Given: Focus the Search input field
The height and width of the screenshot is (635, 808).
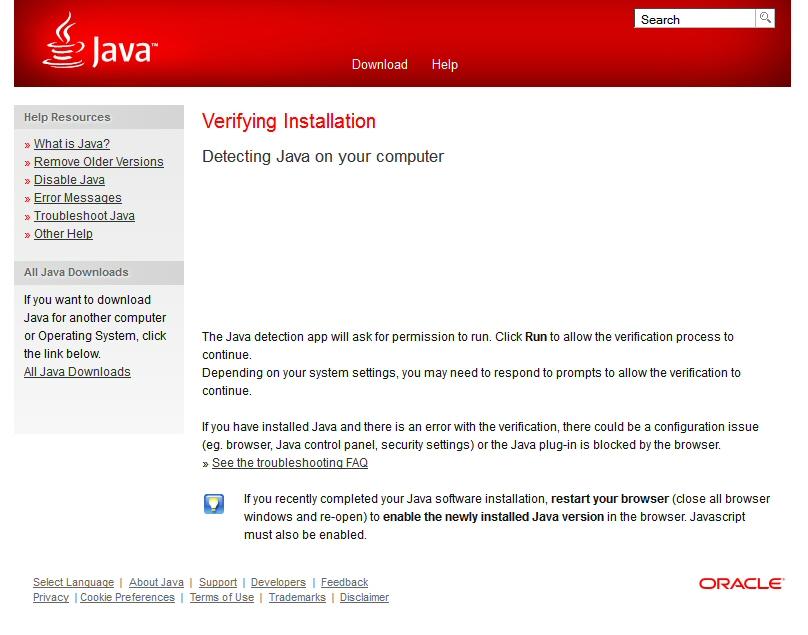Looking at the screenshot, I should click(695, 19).
